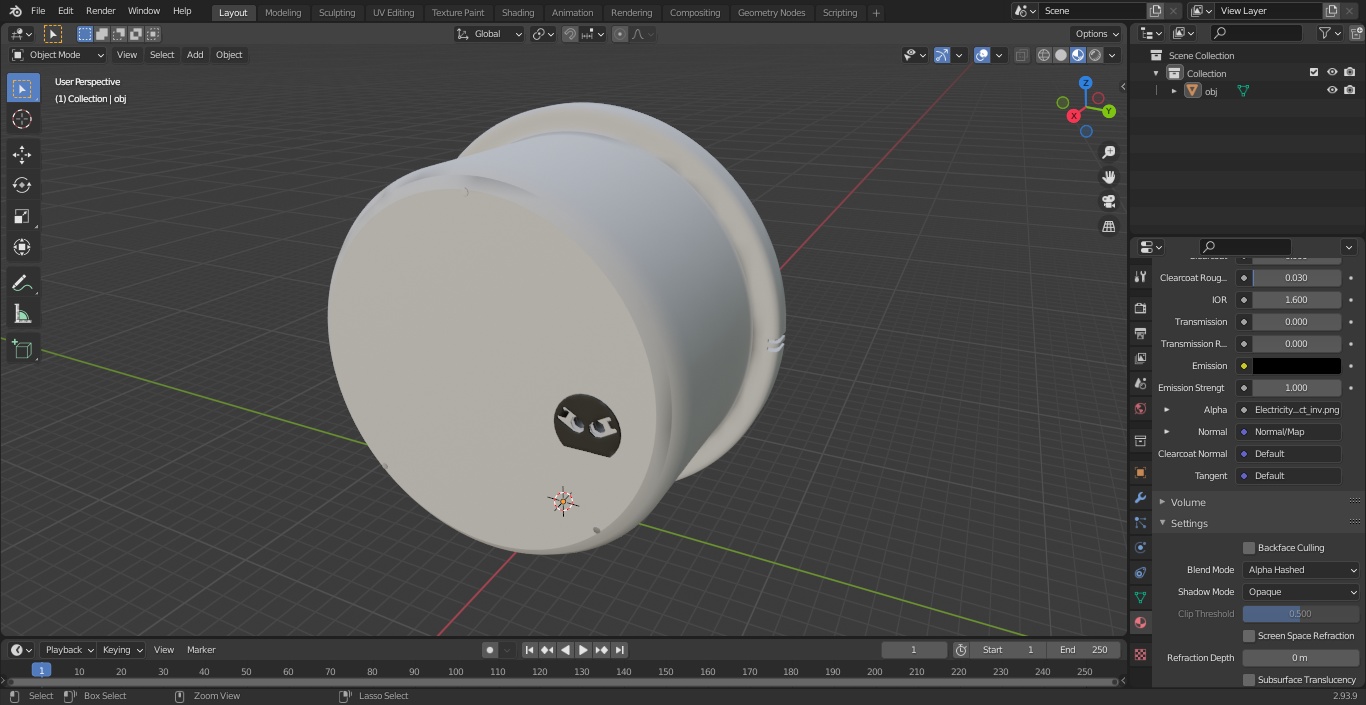Open the Window menu
Viewport: 1366px width, 705px height.
pyautogui.click(x=144, y=11)
